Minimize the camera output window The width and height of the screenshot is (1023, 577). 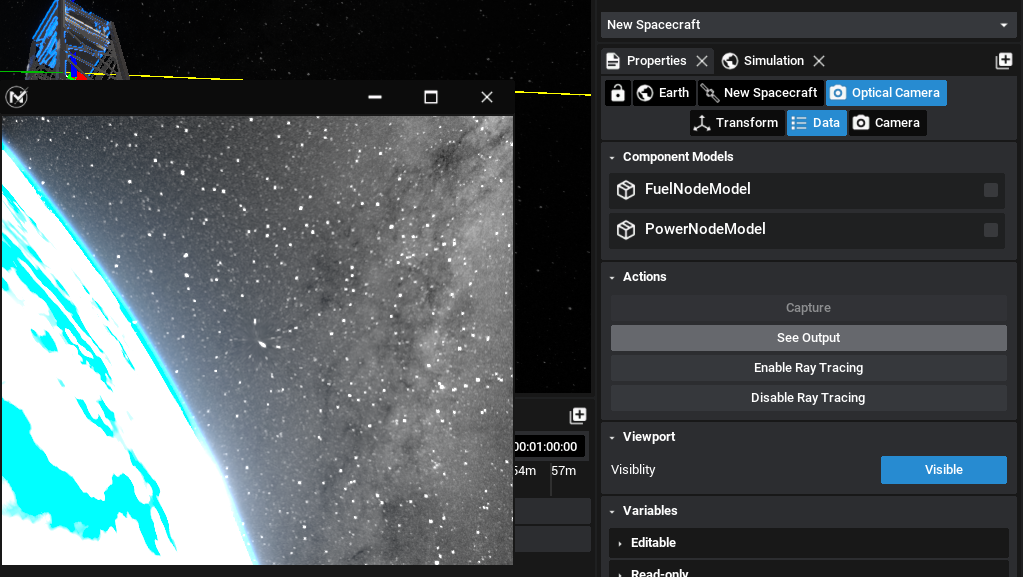[x=374, y=97]
